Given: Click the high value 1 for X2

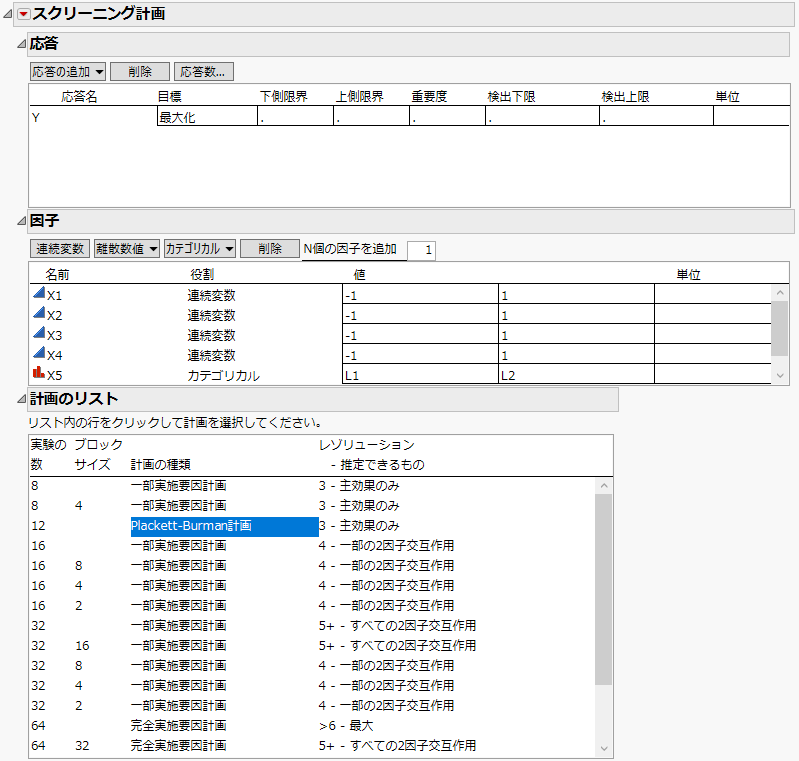Looking at the screenshot, I should click(x=576, y=314).
